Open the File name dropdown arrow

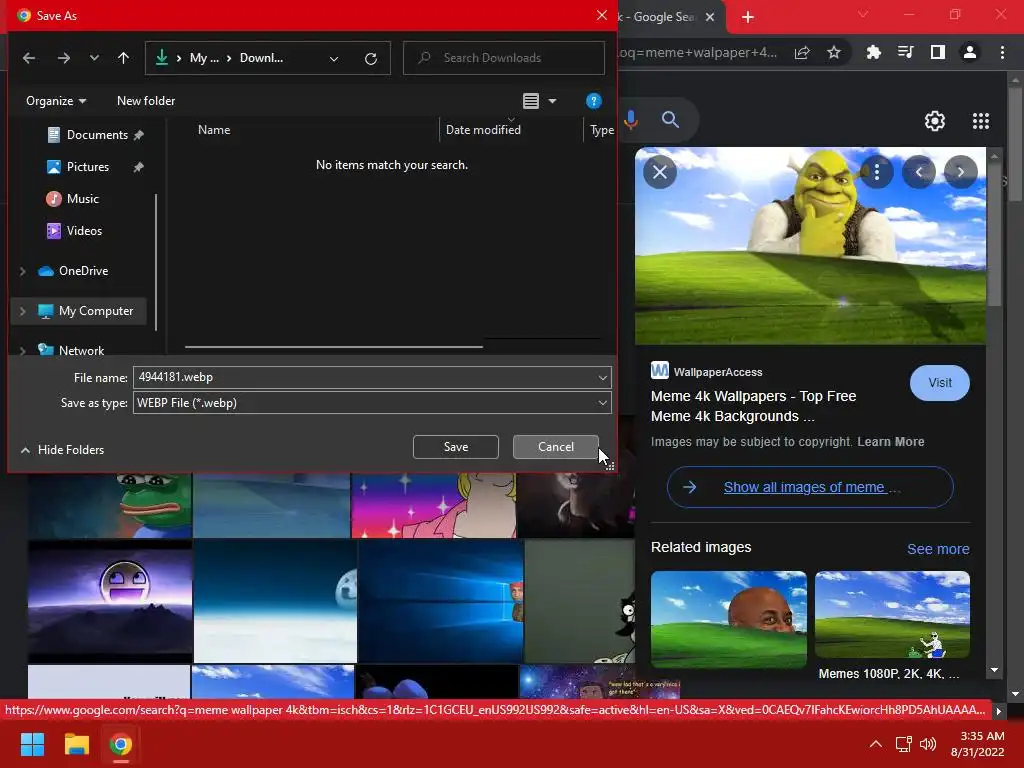602,377
